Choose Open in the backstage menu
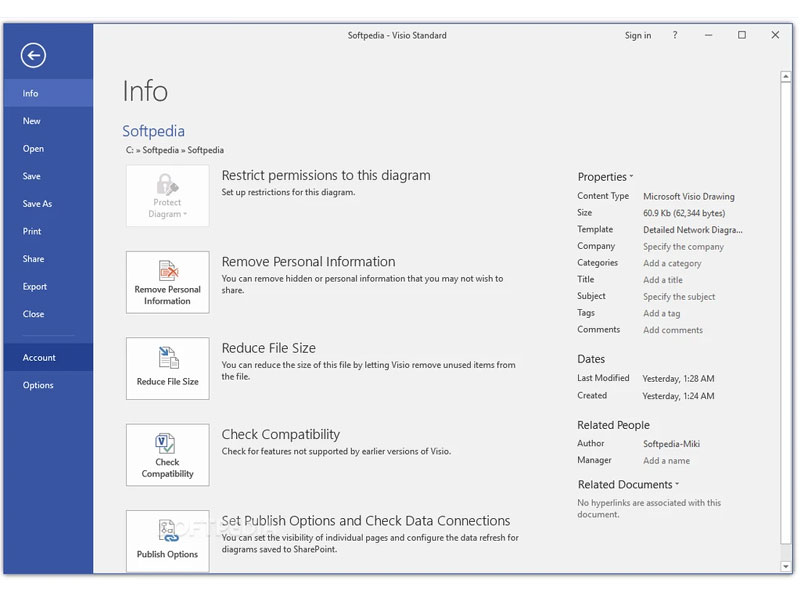This screenshot has width=800, height=600. [48, 148]
